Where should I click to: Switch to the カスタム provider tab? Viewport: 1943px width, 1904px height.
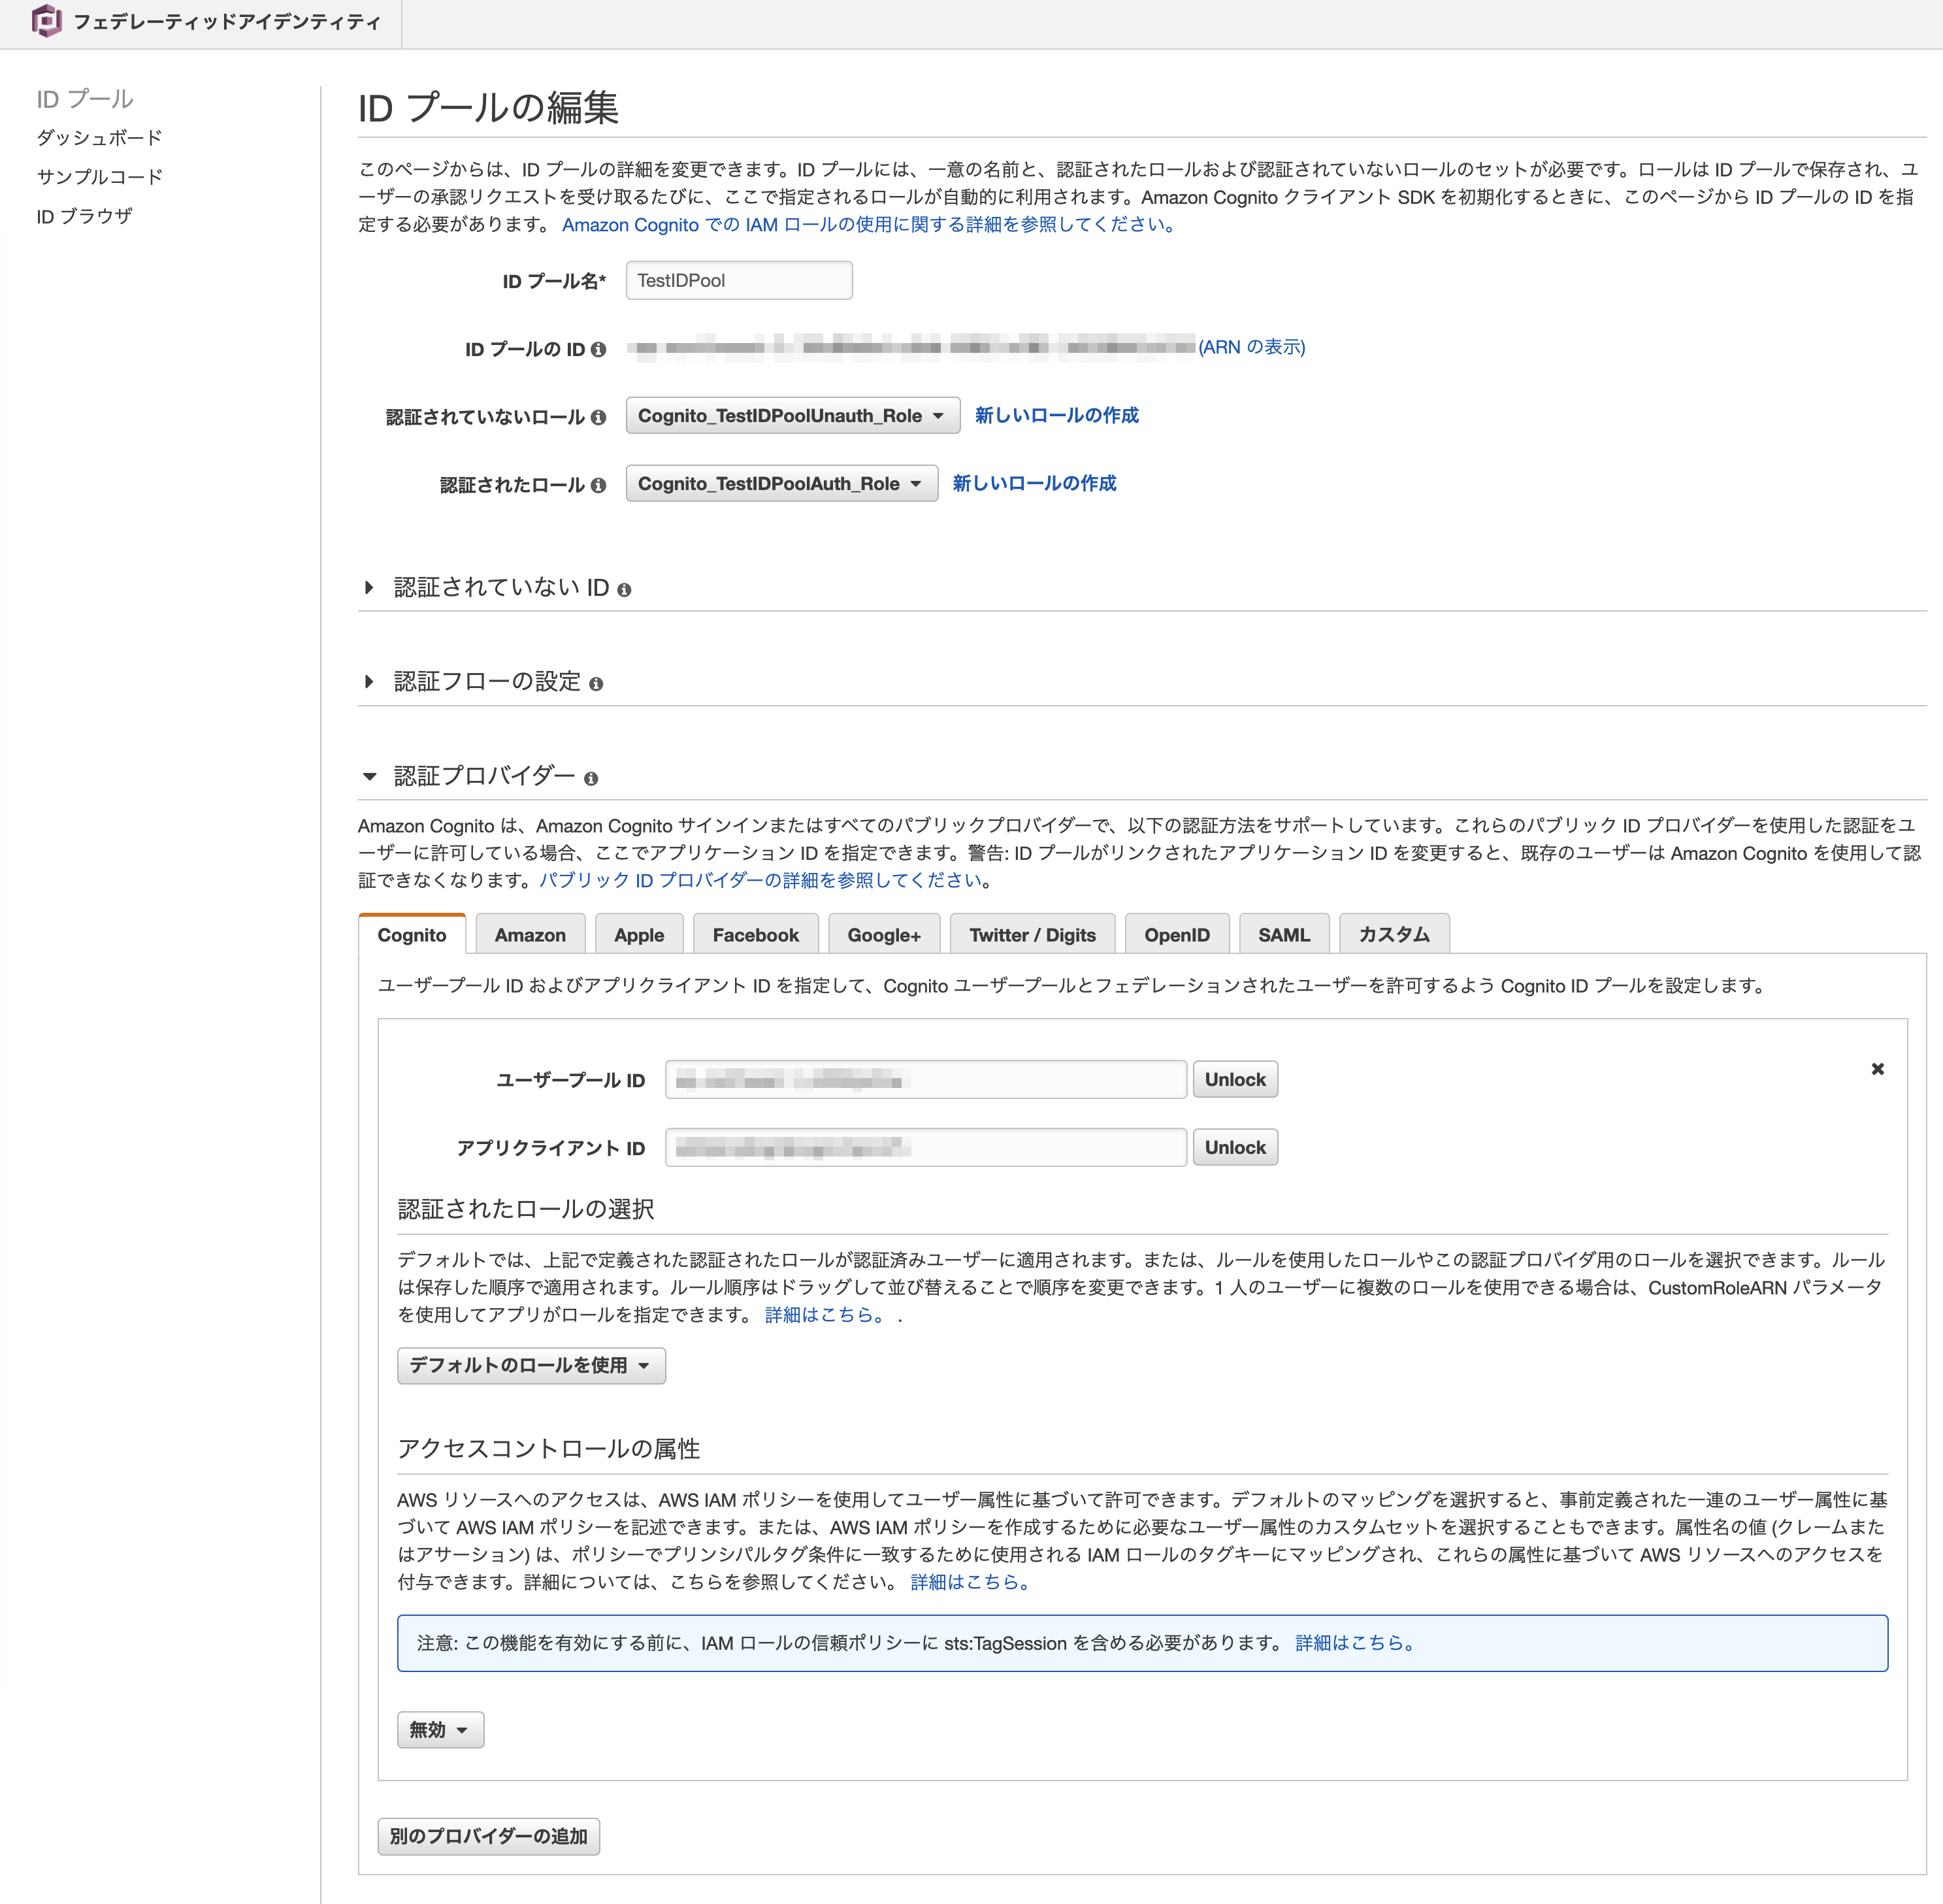pos(1394,935)
